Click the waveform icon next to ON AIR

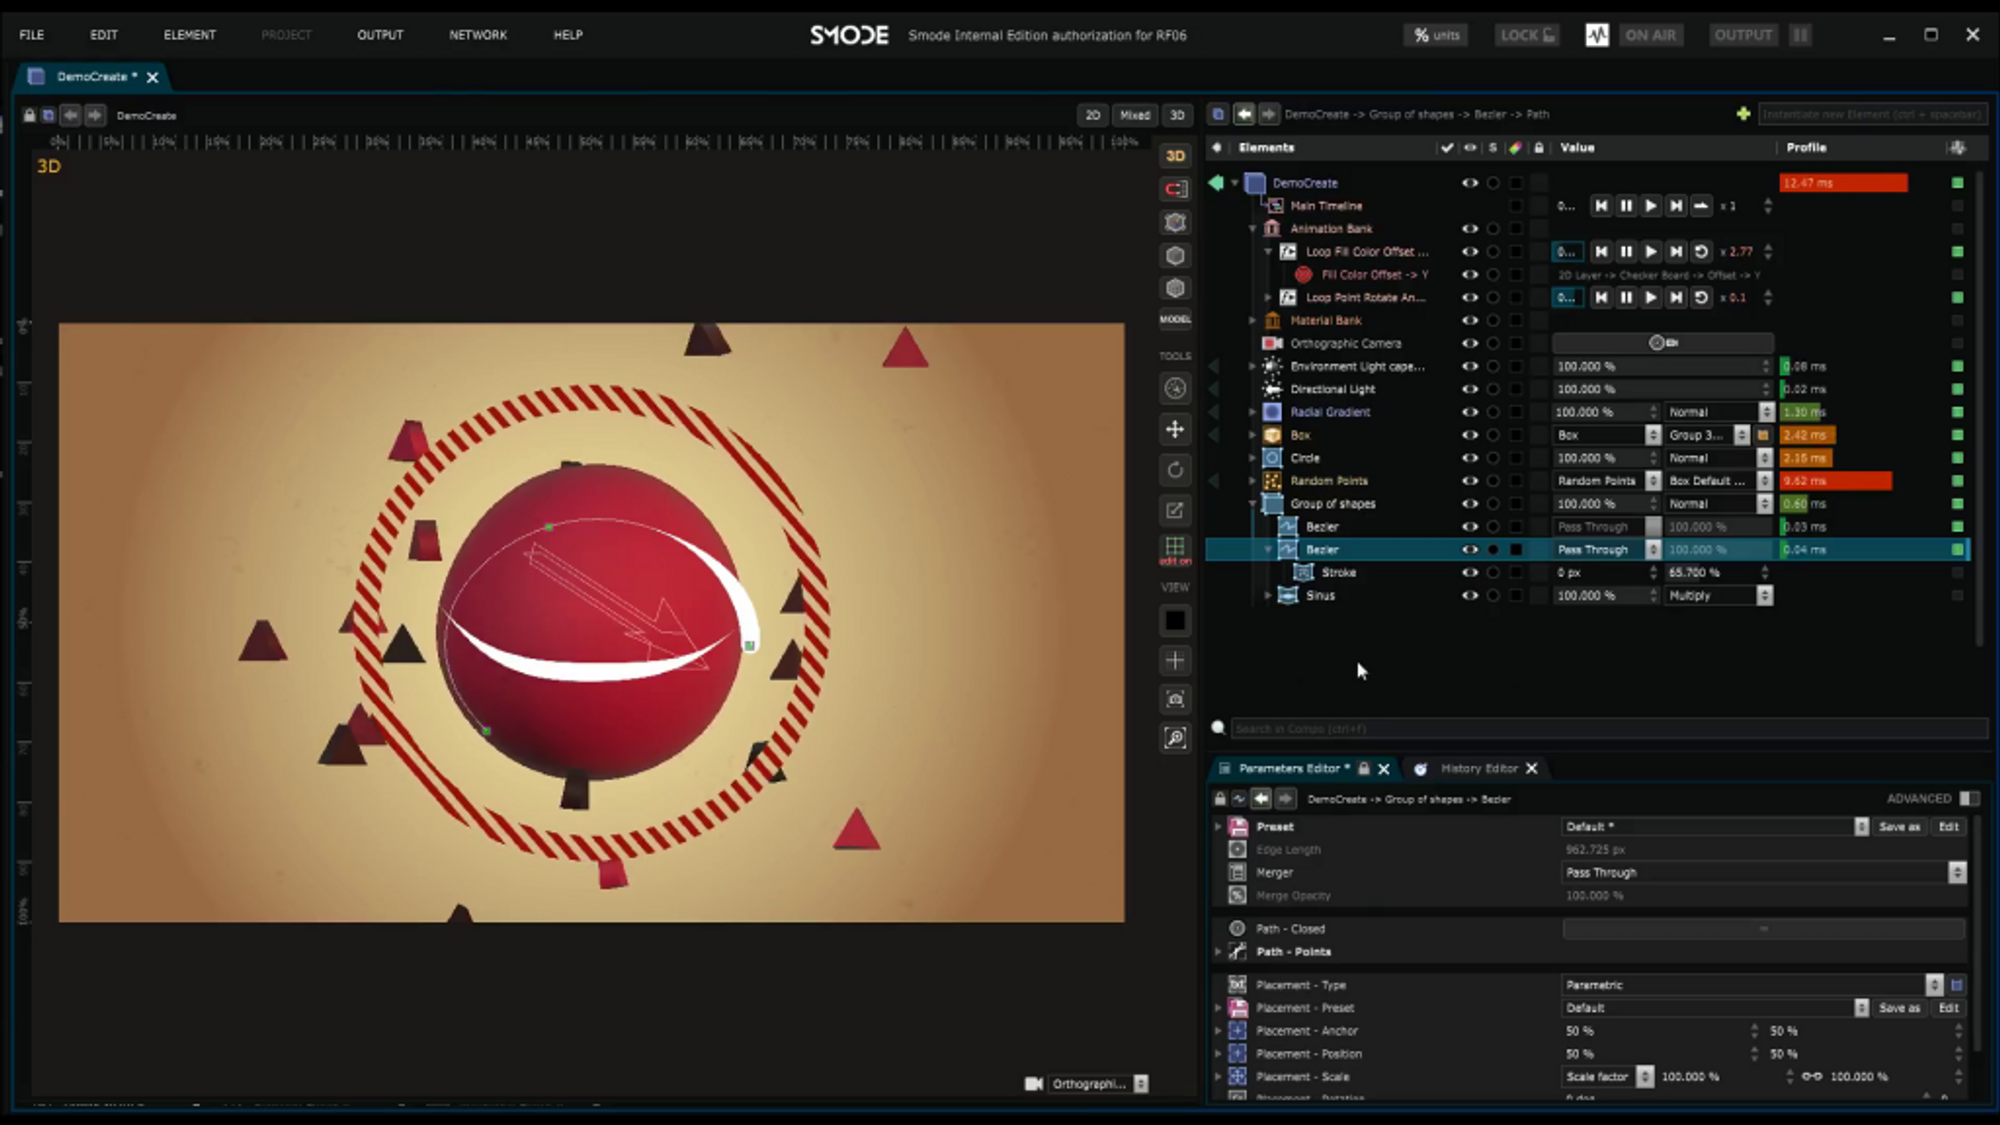coord(1597,35)
